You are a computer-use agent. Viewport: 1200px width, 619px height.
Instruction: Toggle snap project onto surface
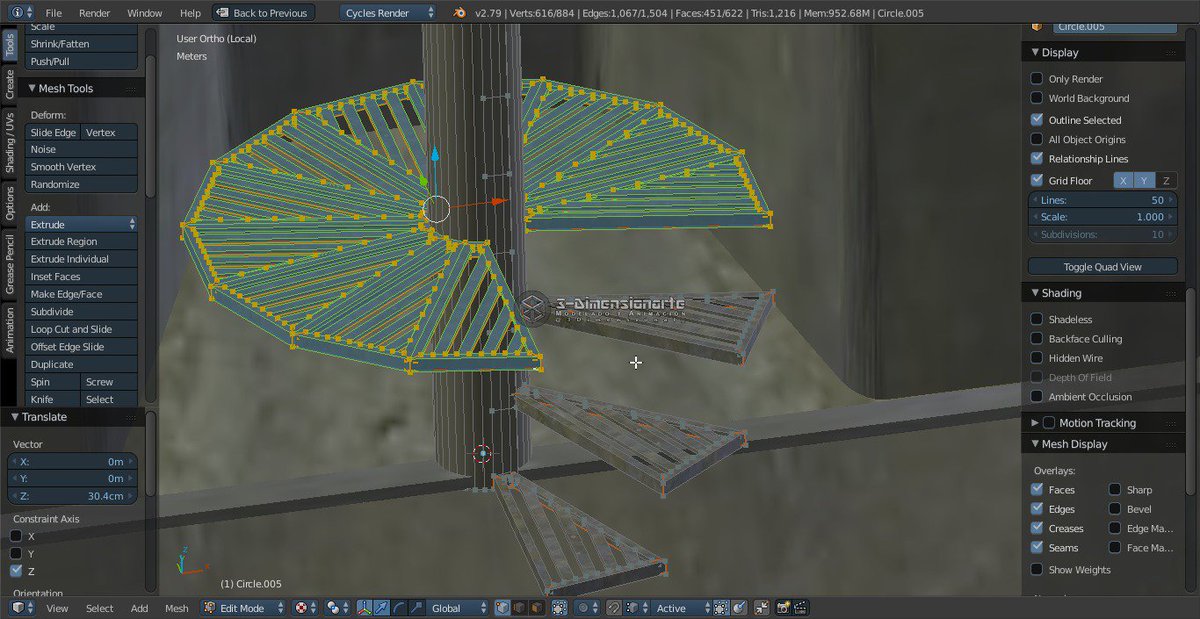click(738, 608)
